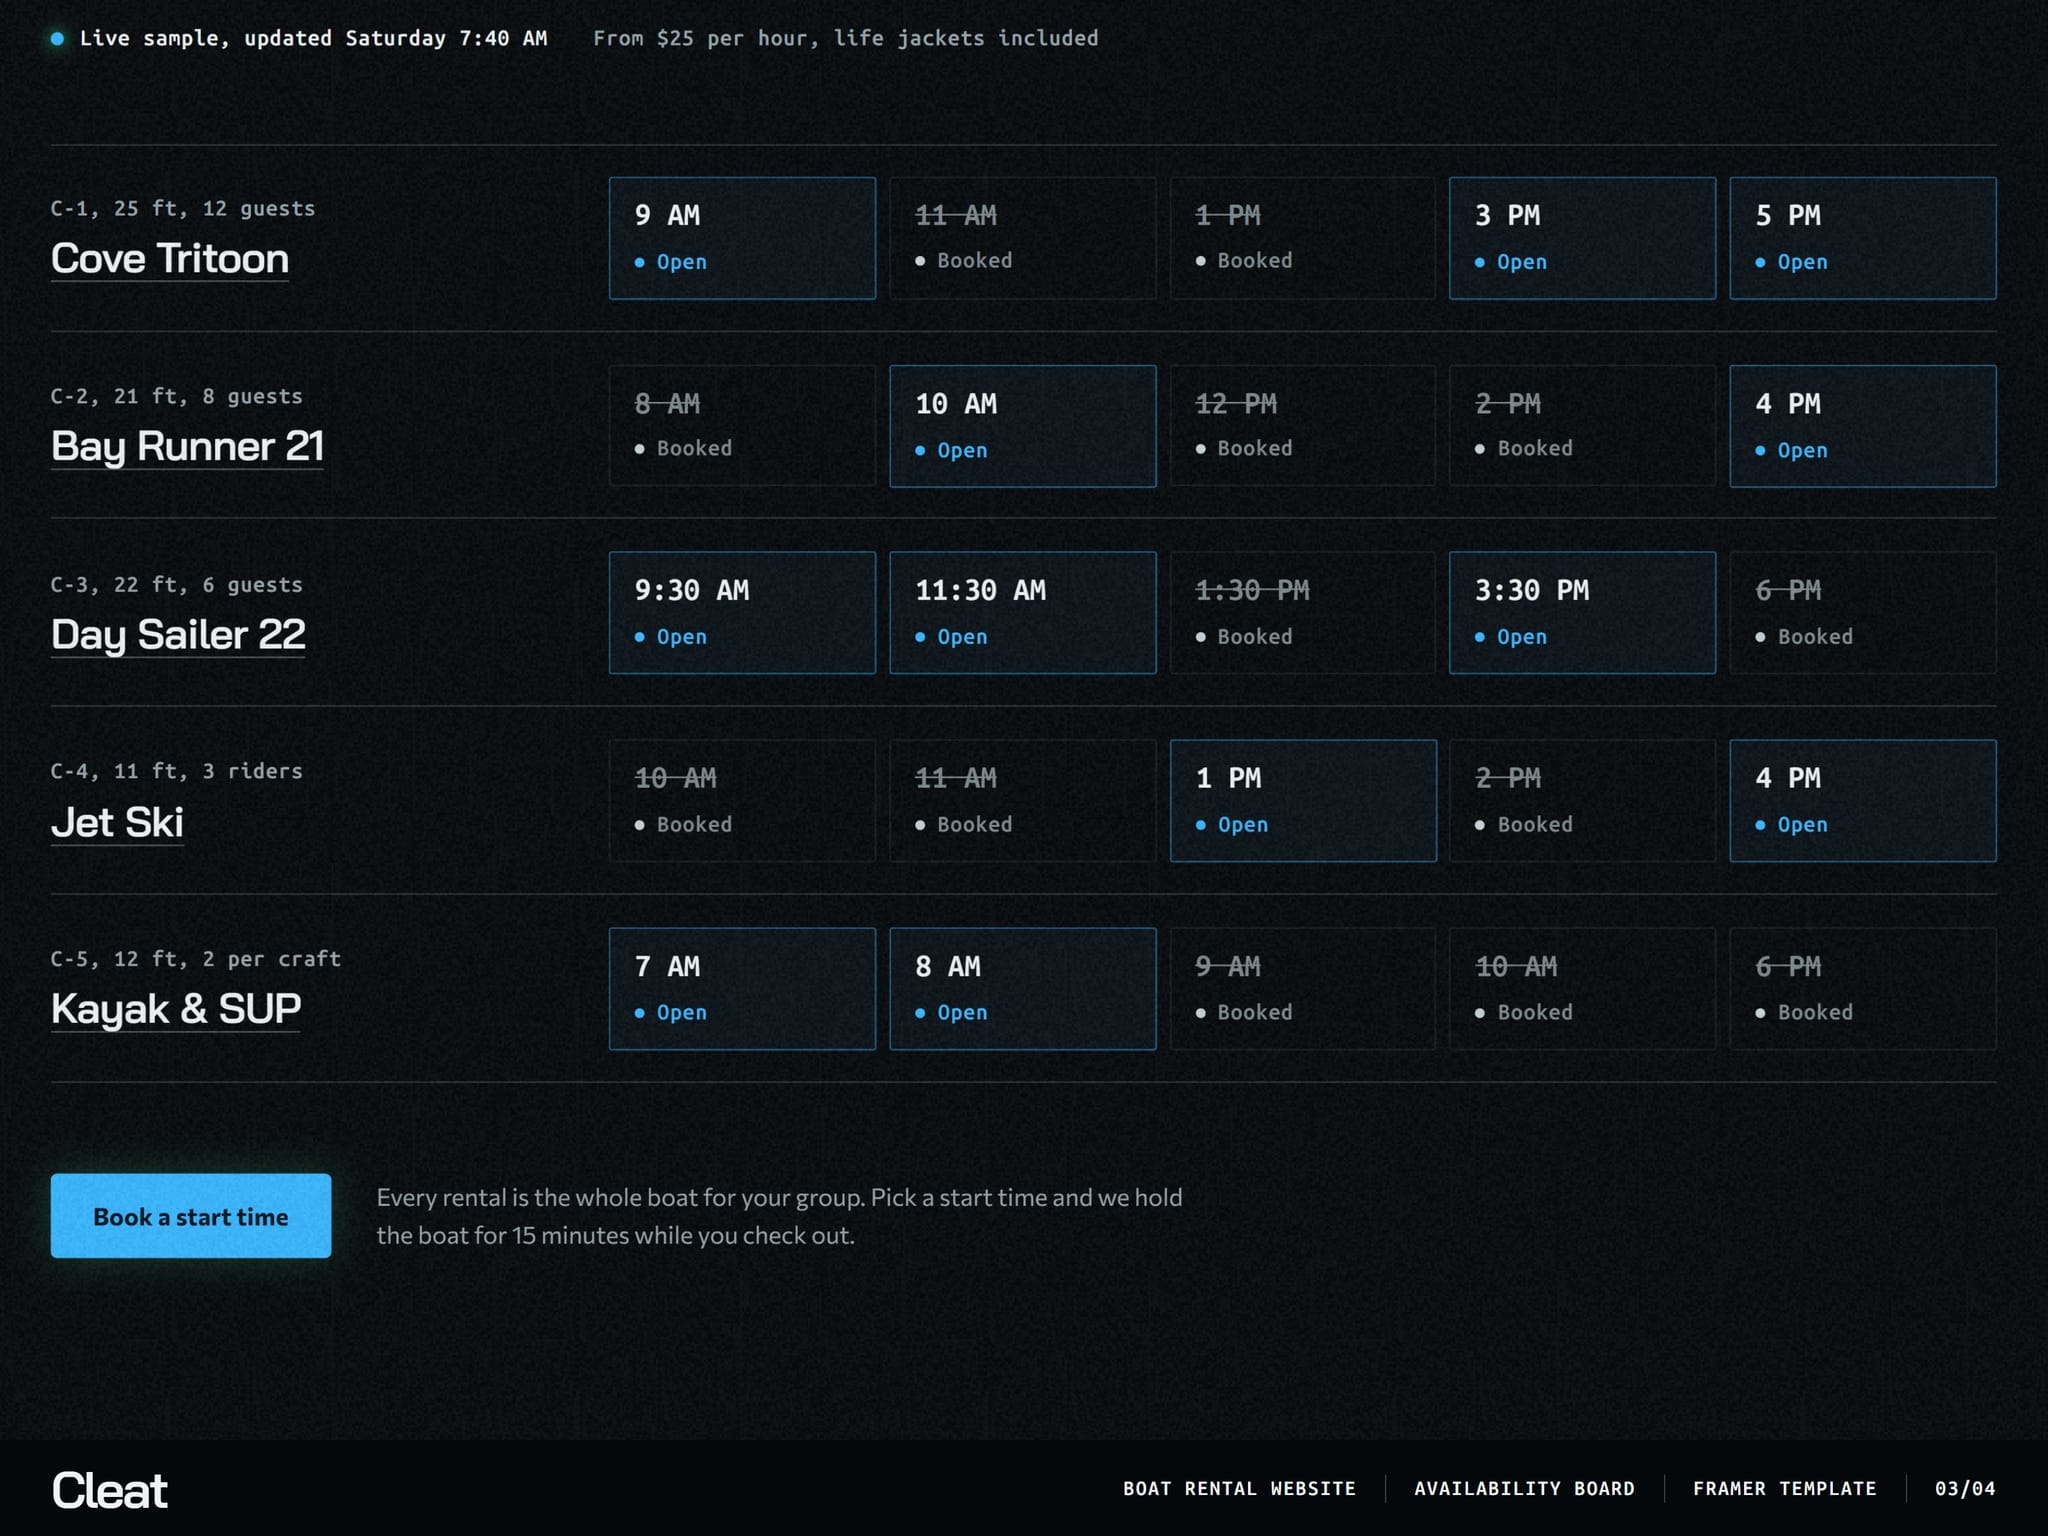Click the Cleat logo in footer

click(x=110, y=1490)
